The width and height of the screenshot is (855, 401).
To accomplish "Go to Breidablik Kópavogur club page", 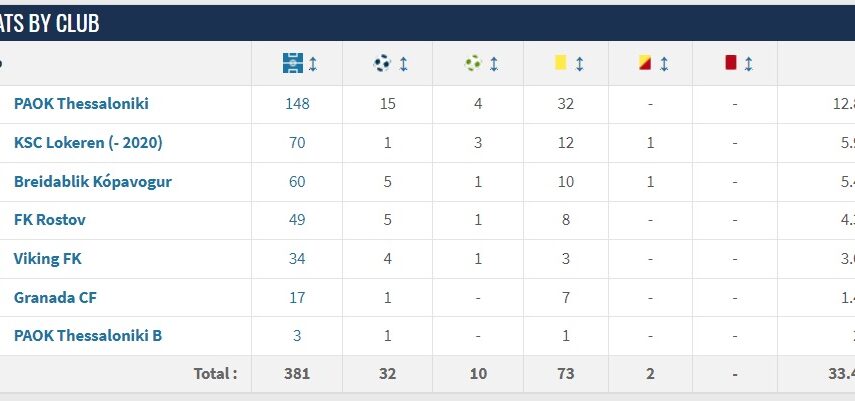I will click(93, 181).
